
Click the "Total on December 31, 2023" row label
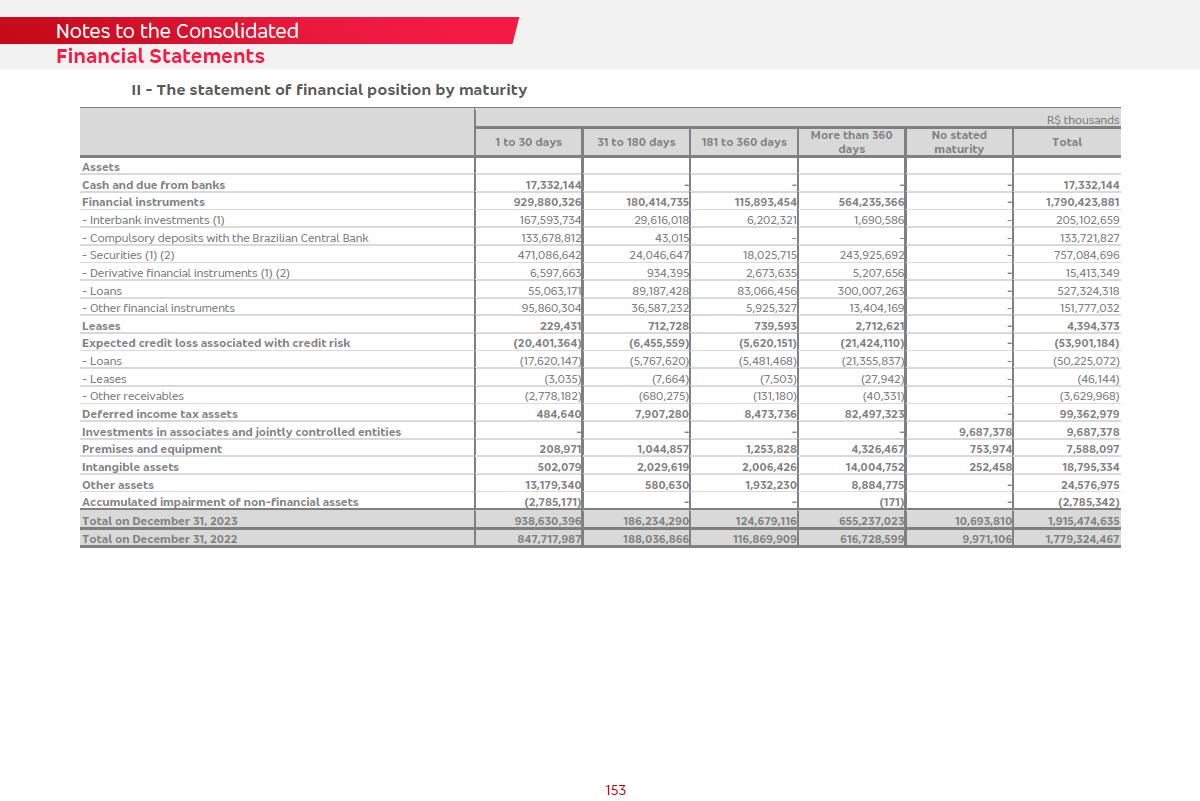click(160, 521)
